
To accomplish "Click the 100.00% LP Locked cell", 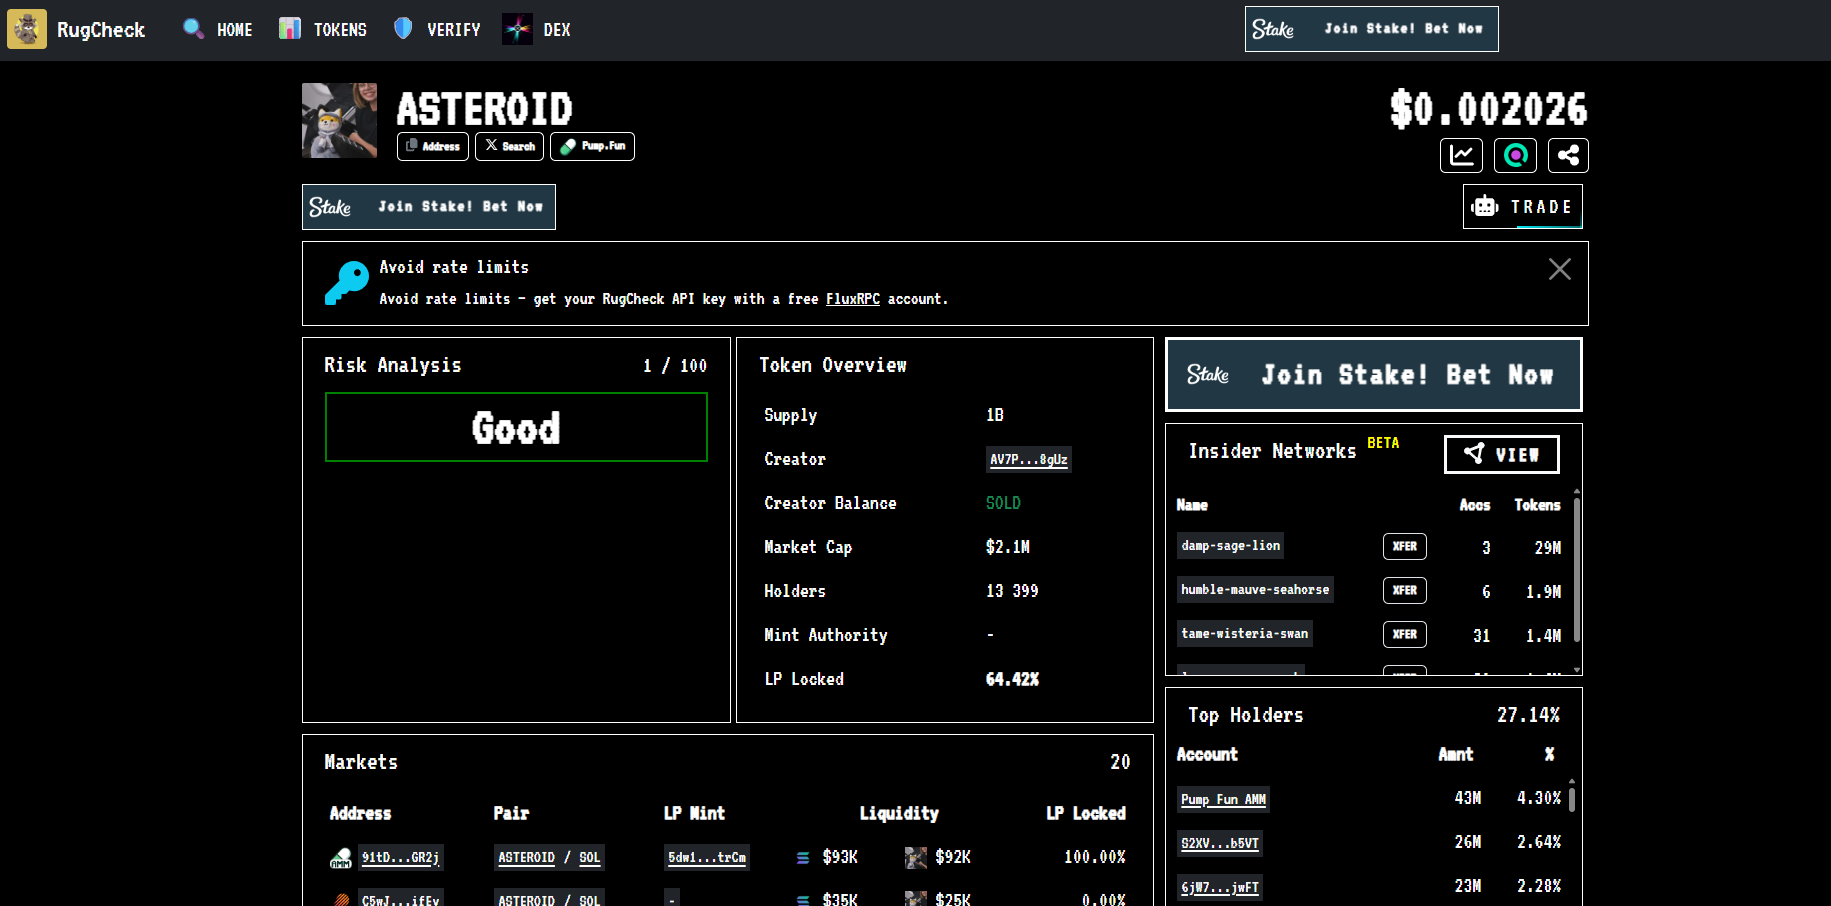I will click(x=1095, y=857).
